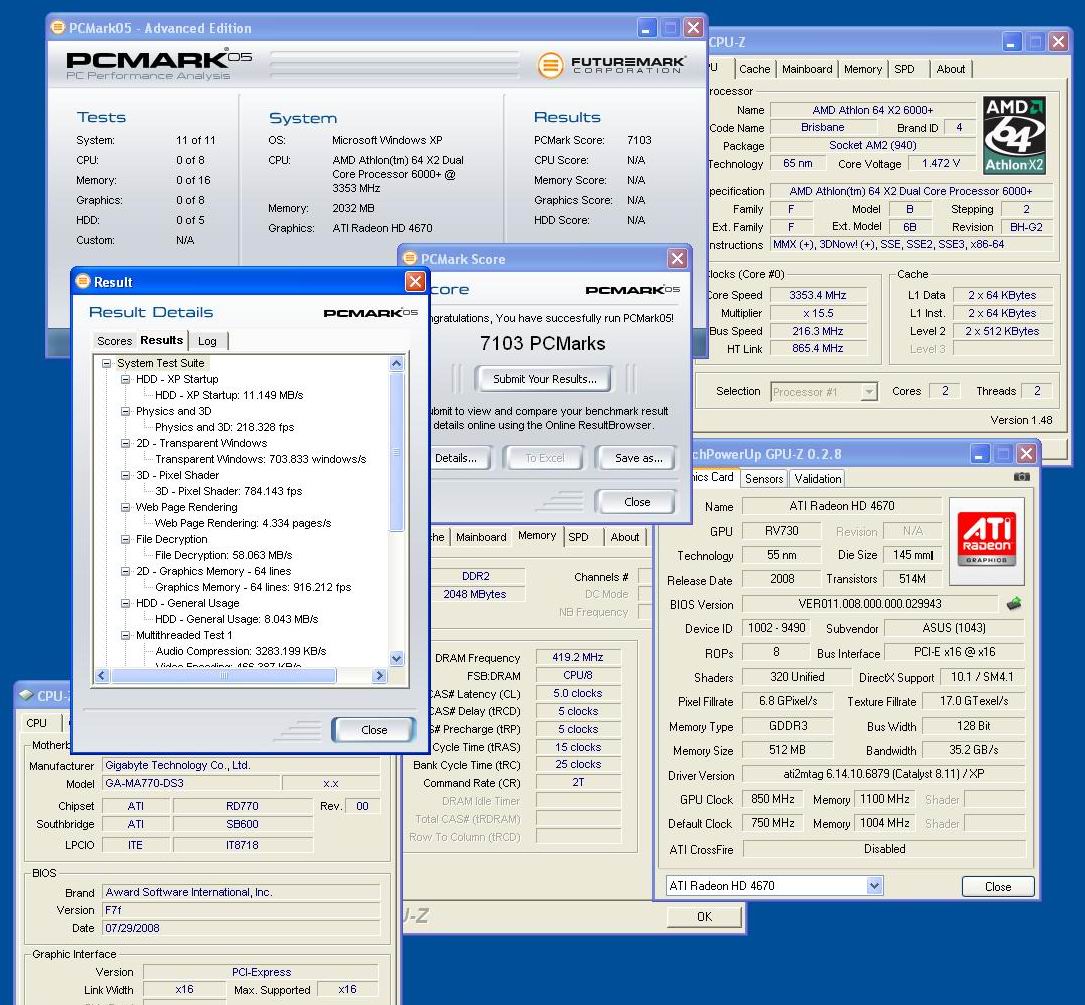Click the CPU-Z title icon at bottom left
The height and width of the screenshot is (1005, 1085).
(26, 695)
